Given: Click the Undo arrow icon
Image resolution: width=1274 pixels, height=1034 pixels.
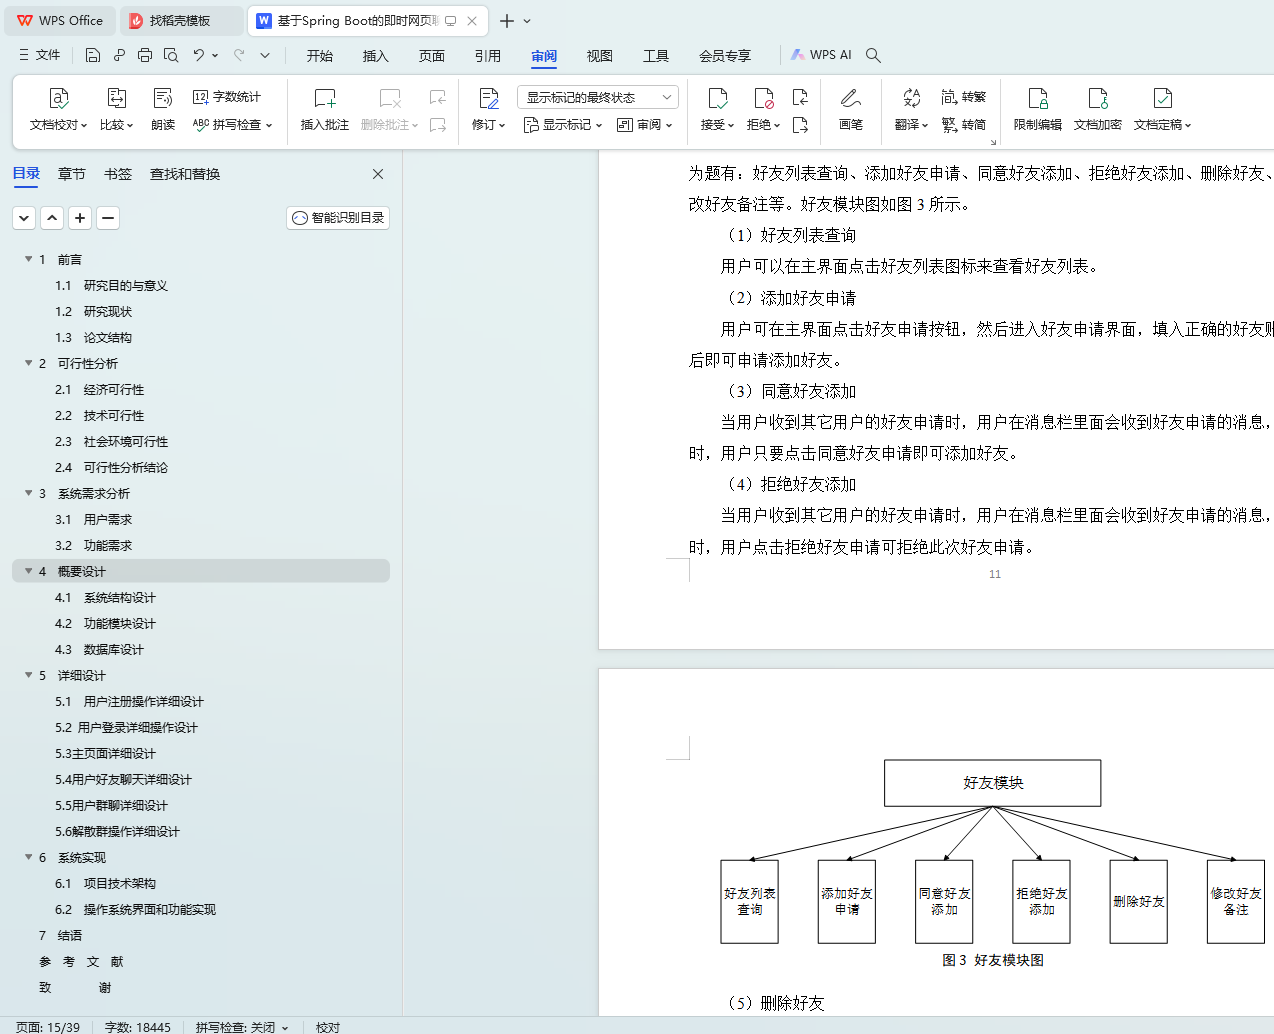Looking at the screenshot, I should tap(199, 55).
